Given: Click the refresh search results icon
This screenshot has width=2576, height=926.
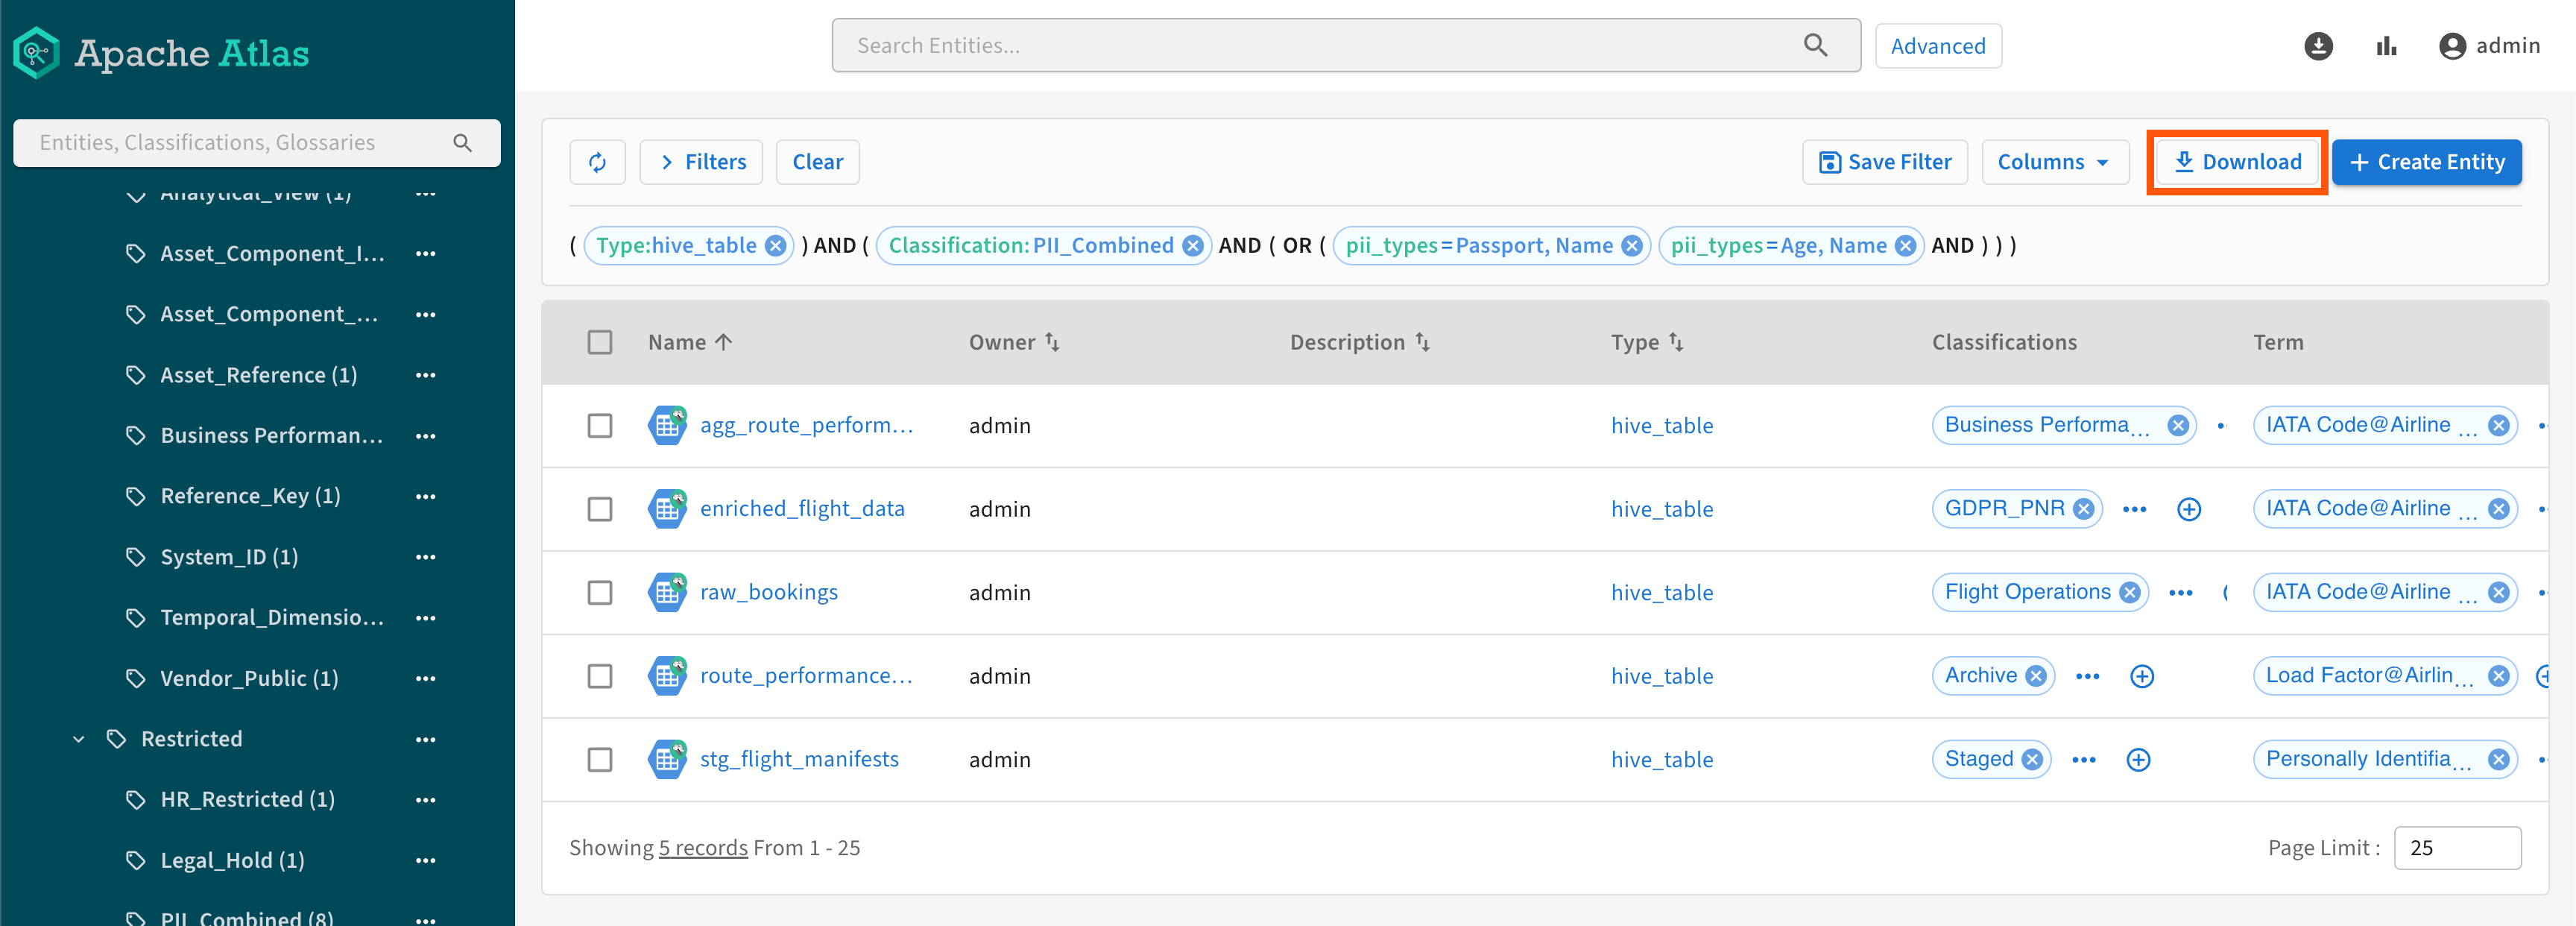Looking at the screenshot, I should (597, 162).
